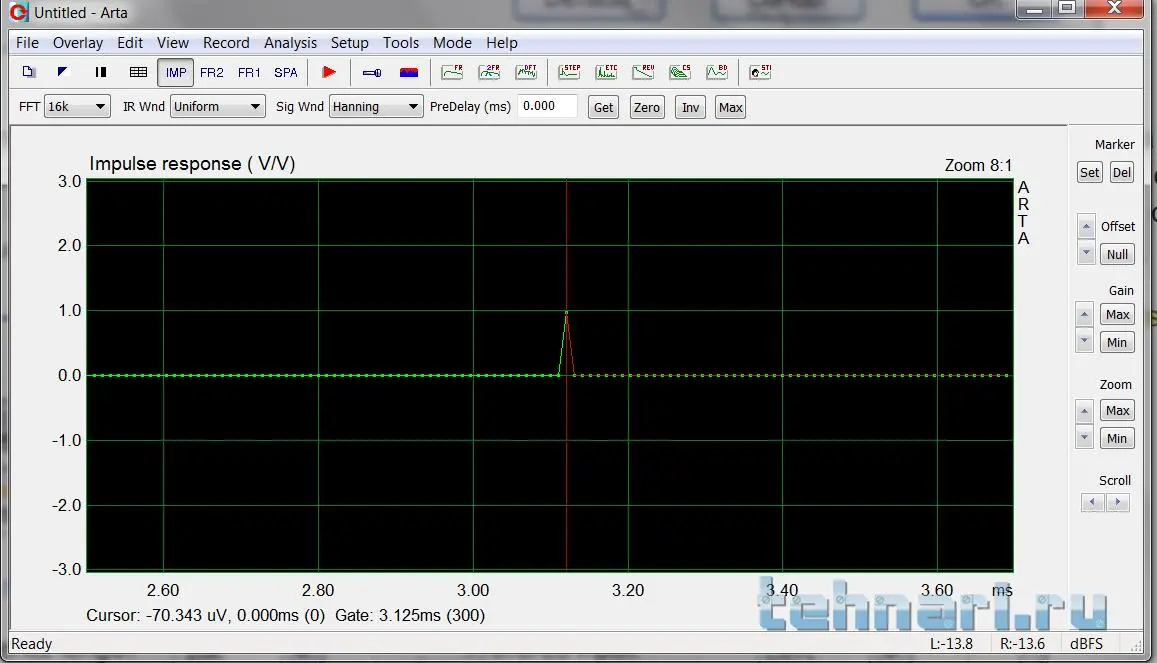This screenshot has width=1157, height=663.
Task: Click the Gain Max button
Action: [x=1117, y=315]
